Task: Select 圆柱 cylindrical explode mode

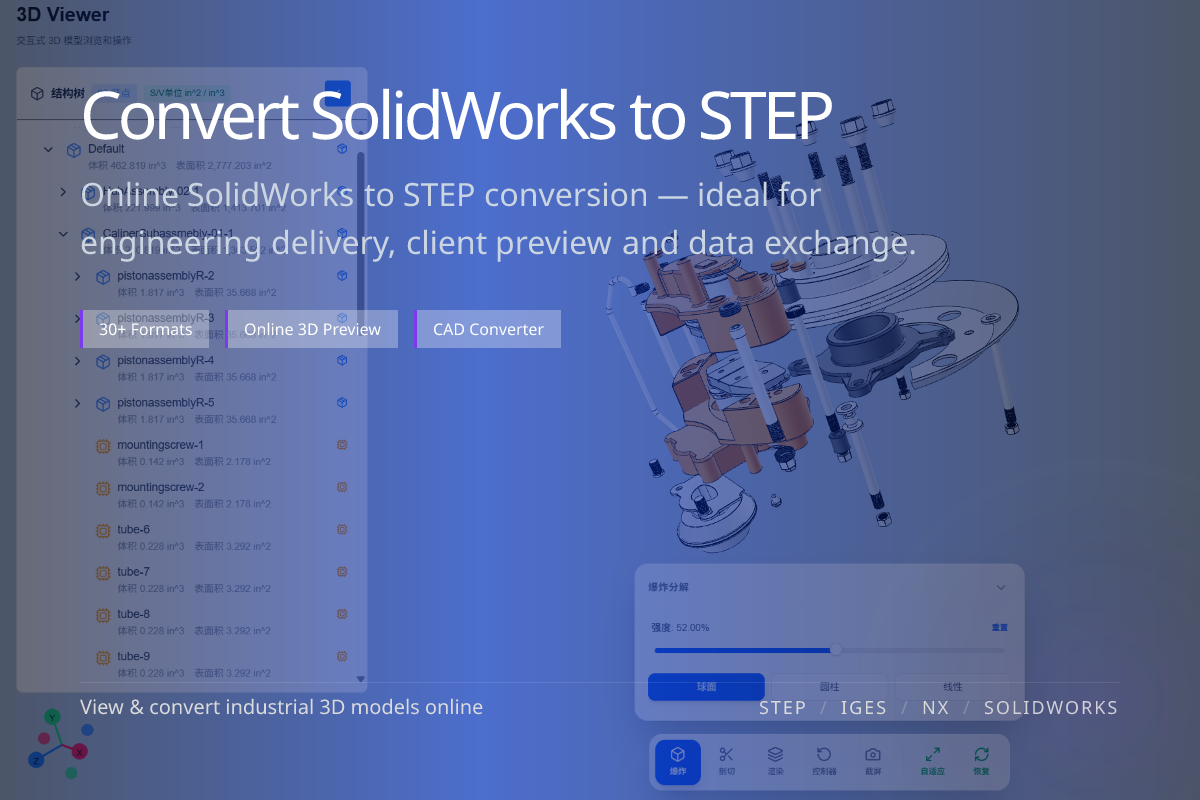Action: 829,687
